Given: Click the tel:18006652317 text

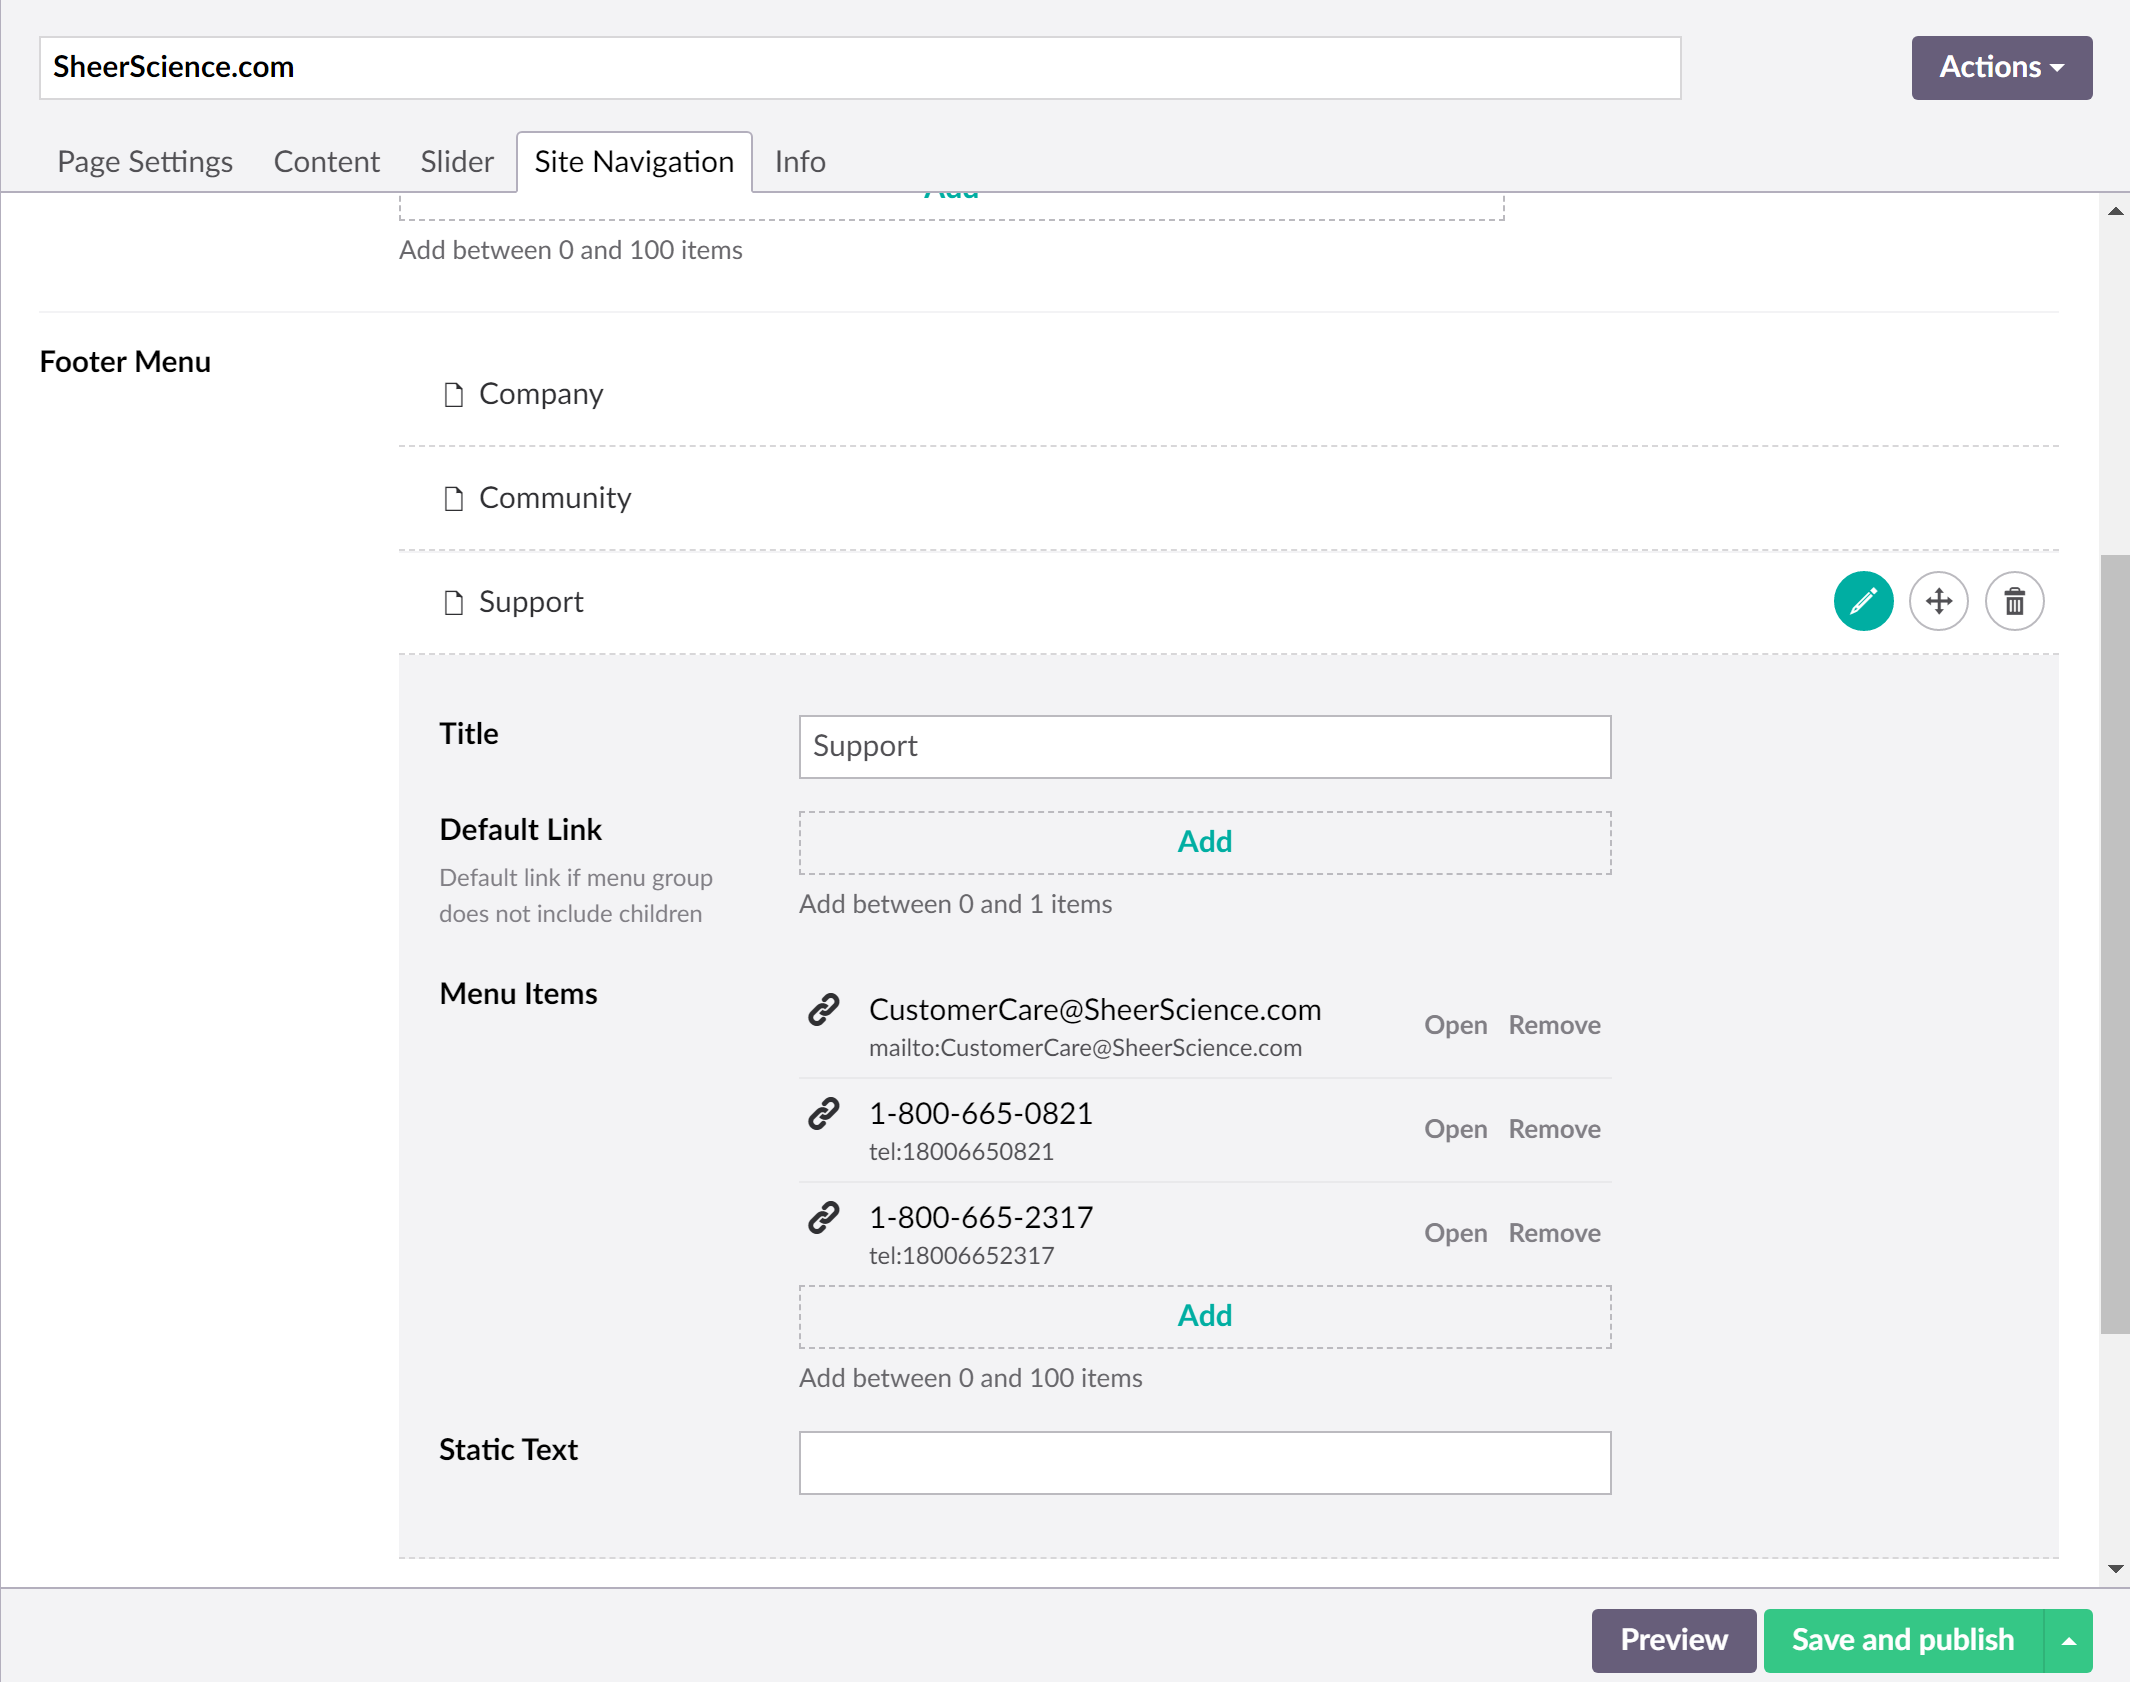Looking at the screenshot, I should tap(961, 1256).
